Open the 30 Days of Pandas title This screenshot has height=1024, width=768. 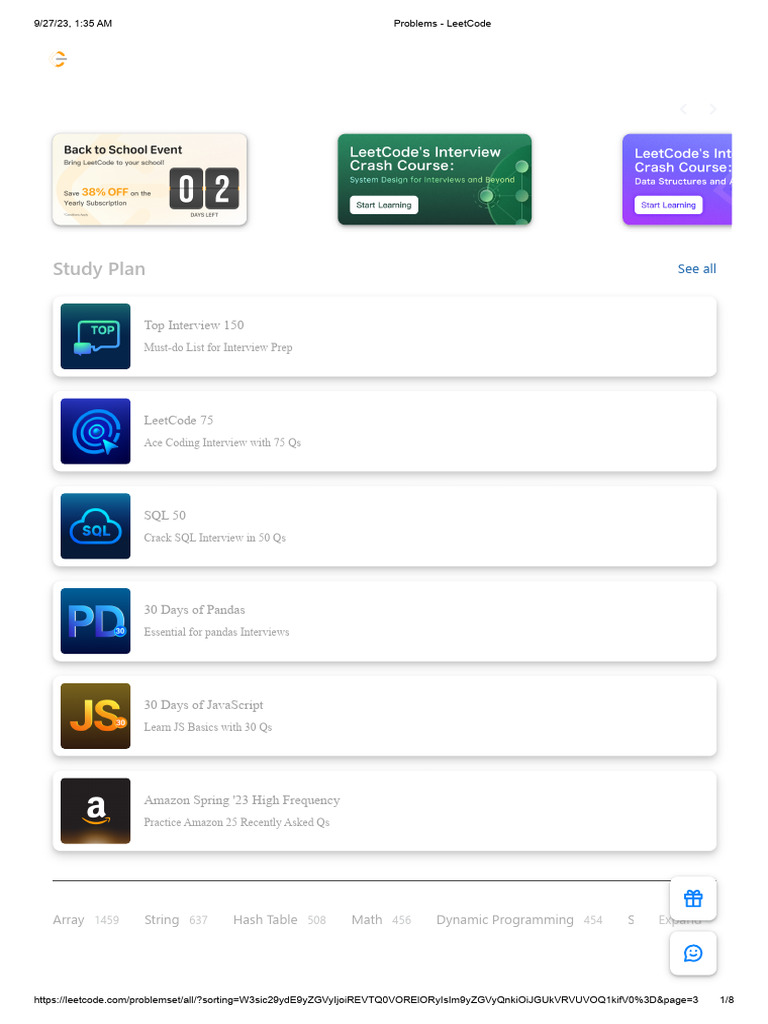coord(195,610)
